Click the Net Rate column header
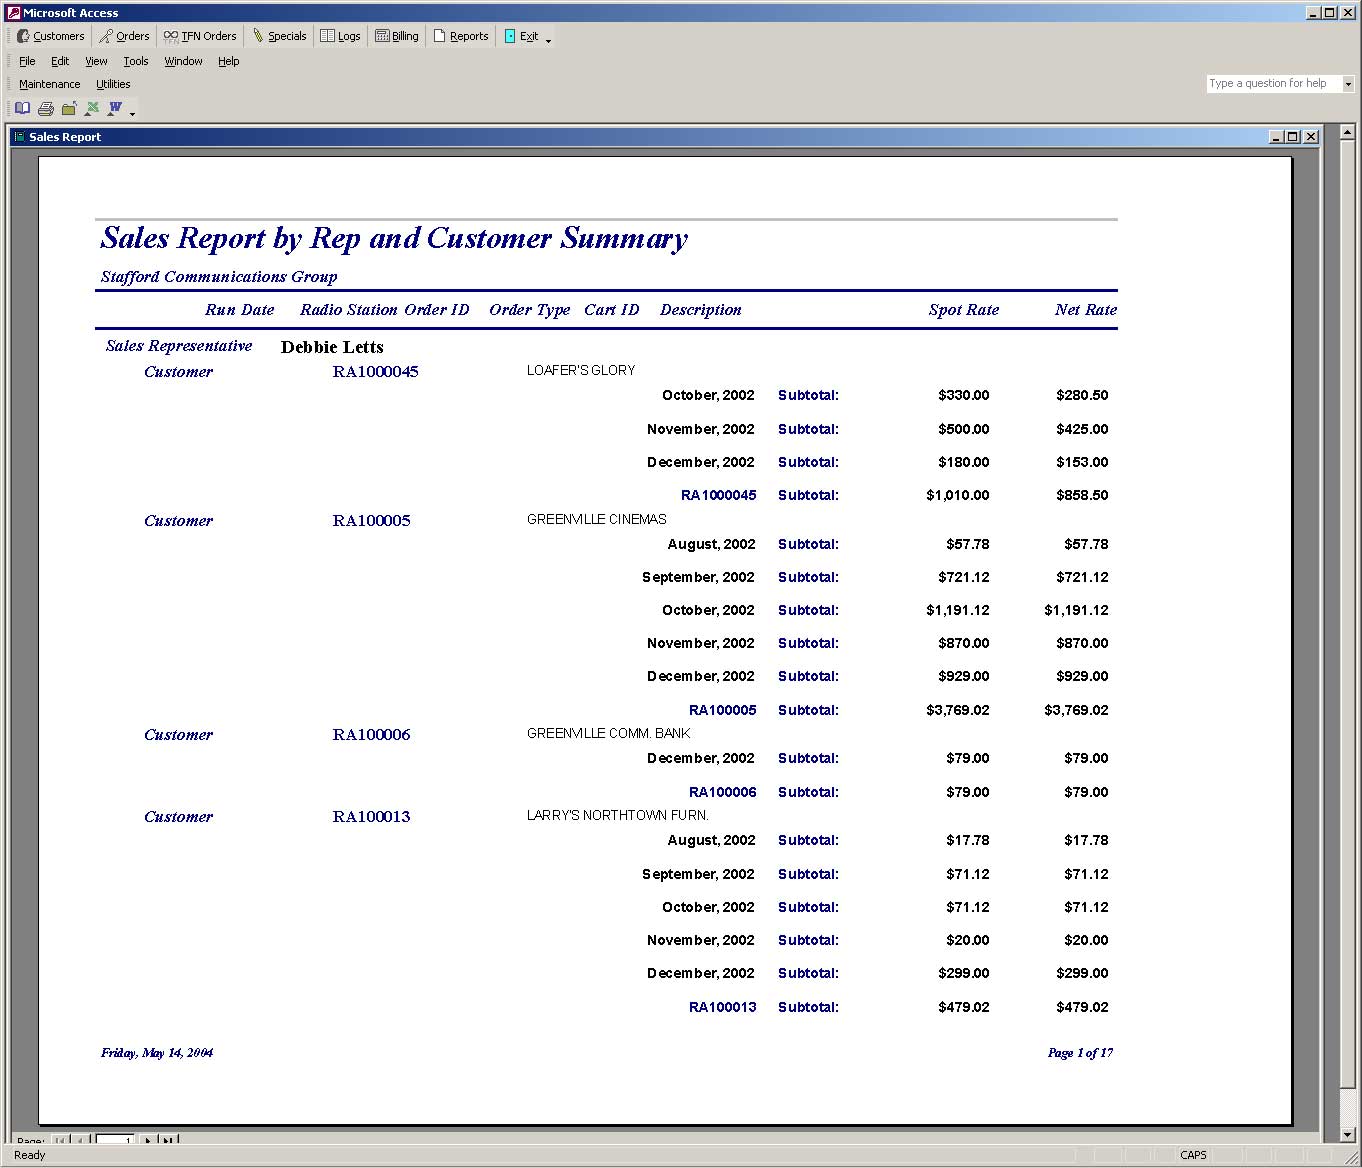 pyautogui.click(x=1086, y=310)
